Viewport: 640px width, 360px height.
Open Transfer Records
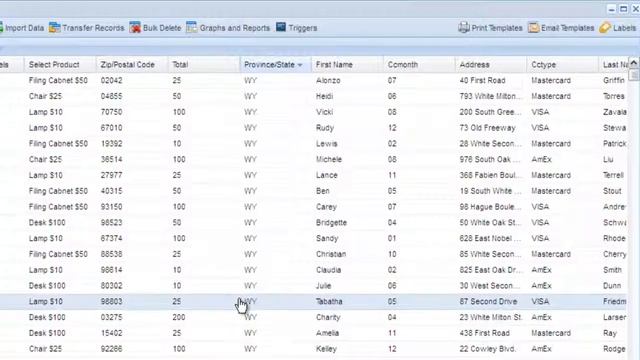point(93,28)
